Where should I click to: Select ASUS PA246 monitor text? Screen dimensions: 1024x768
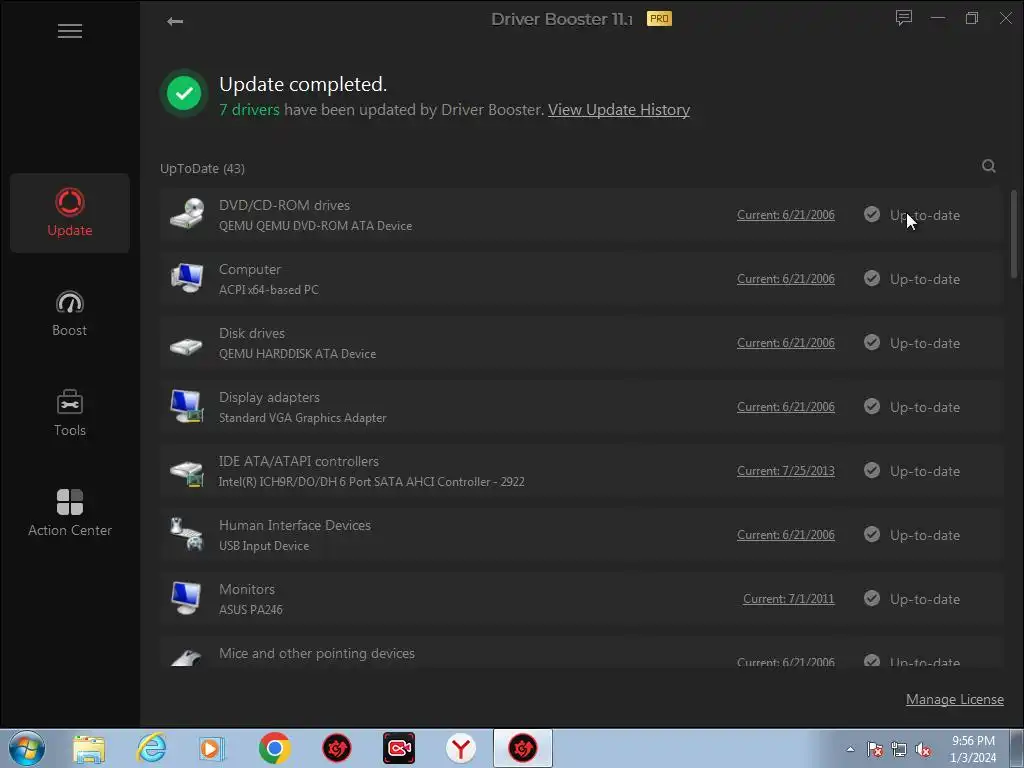click(x=251, y=610)
